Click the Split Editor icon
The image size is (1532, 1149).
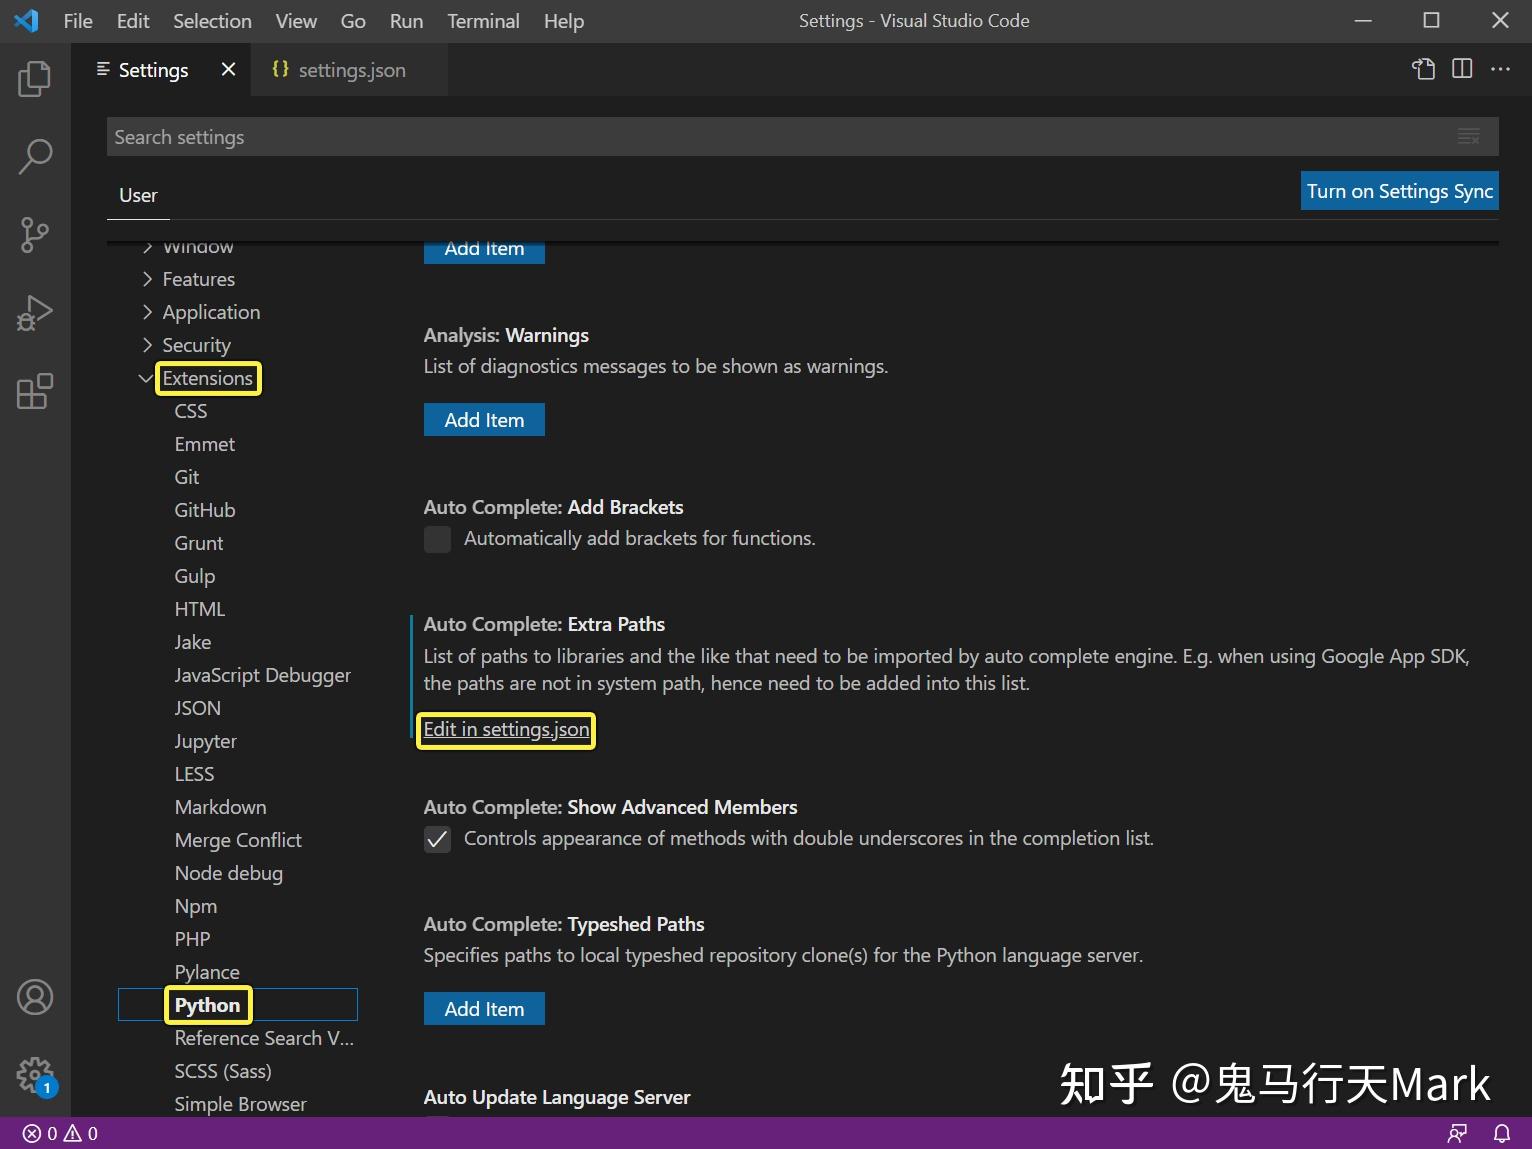[x=1461, y=69]
